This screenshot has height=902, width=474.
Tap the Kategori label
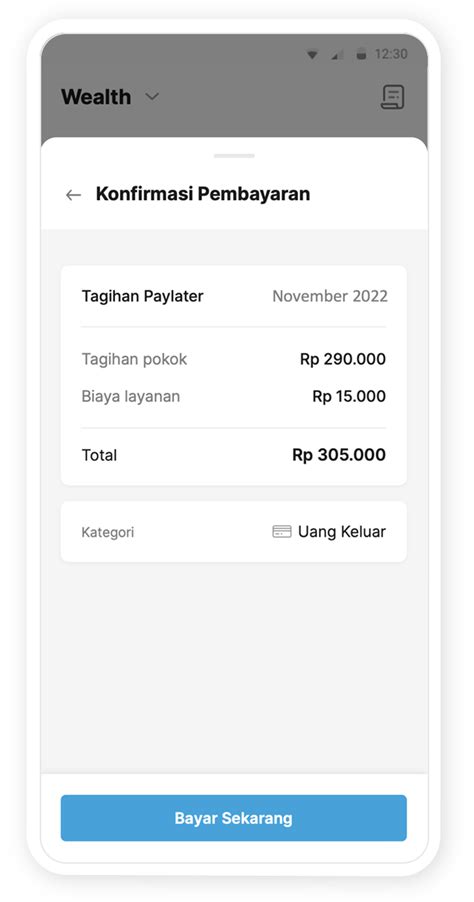click(x=108, y=532)
